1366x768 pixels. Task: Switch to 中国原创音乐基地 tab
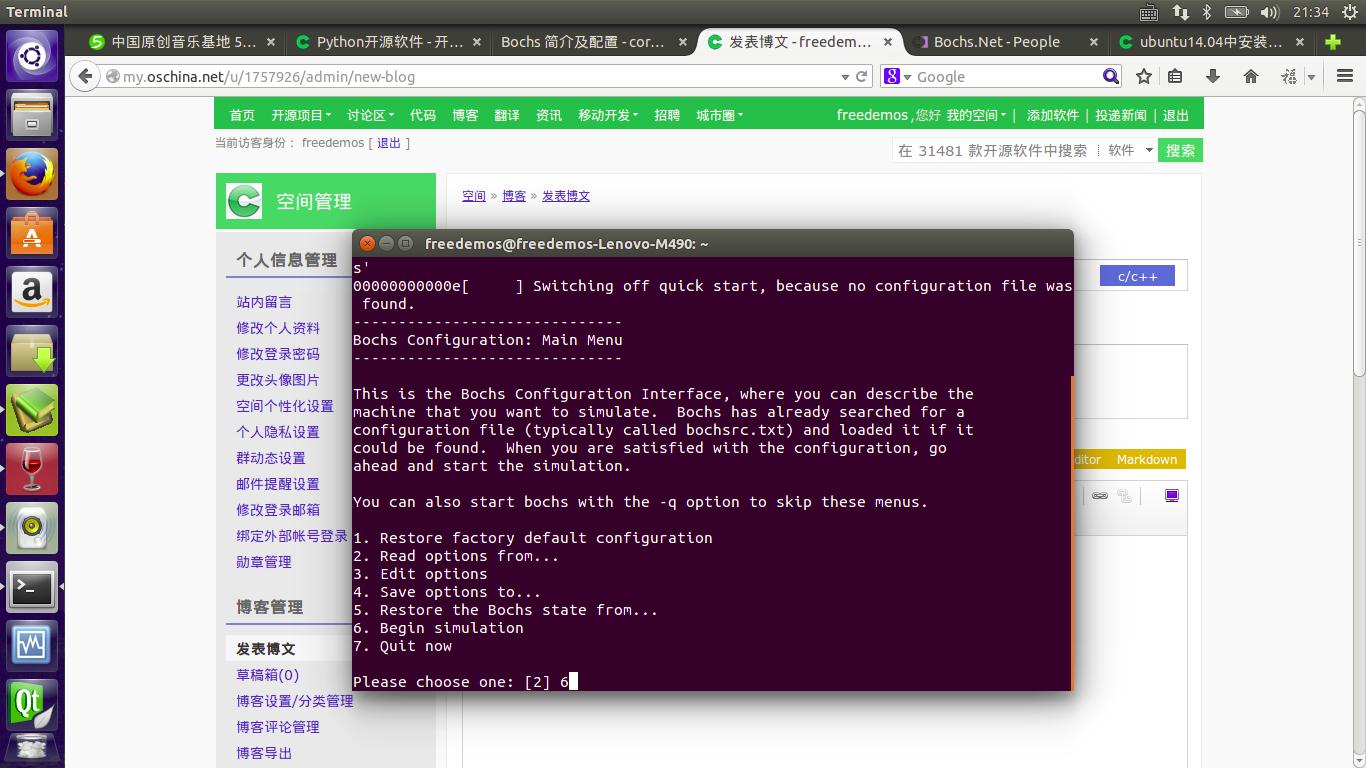click(x=183, y=42)
